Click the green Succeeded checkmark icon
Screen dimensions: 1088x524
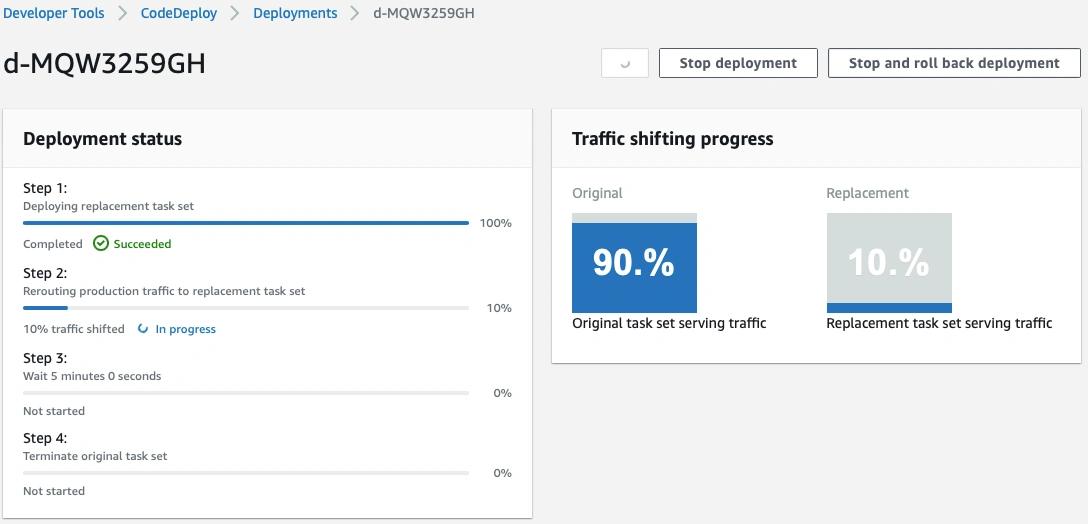pyautogui.click(x=101, y=244)
